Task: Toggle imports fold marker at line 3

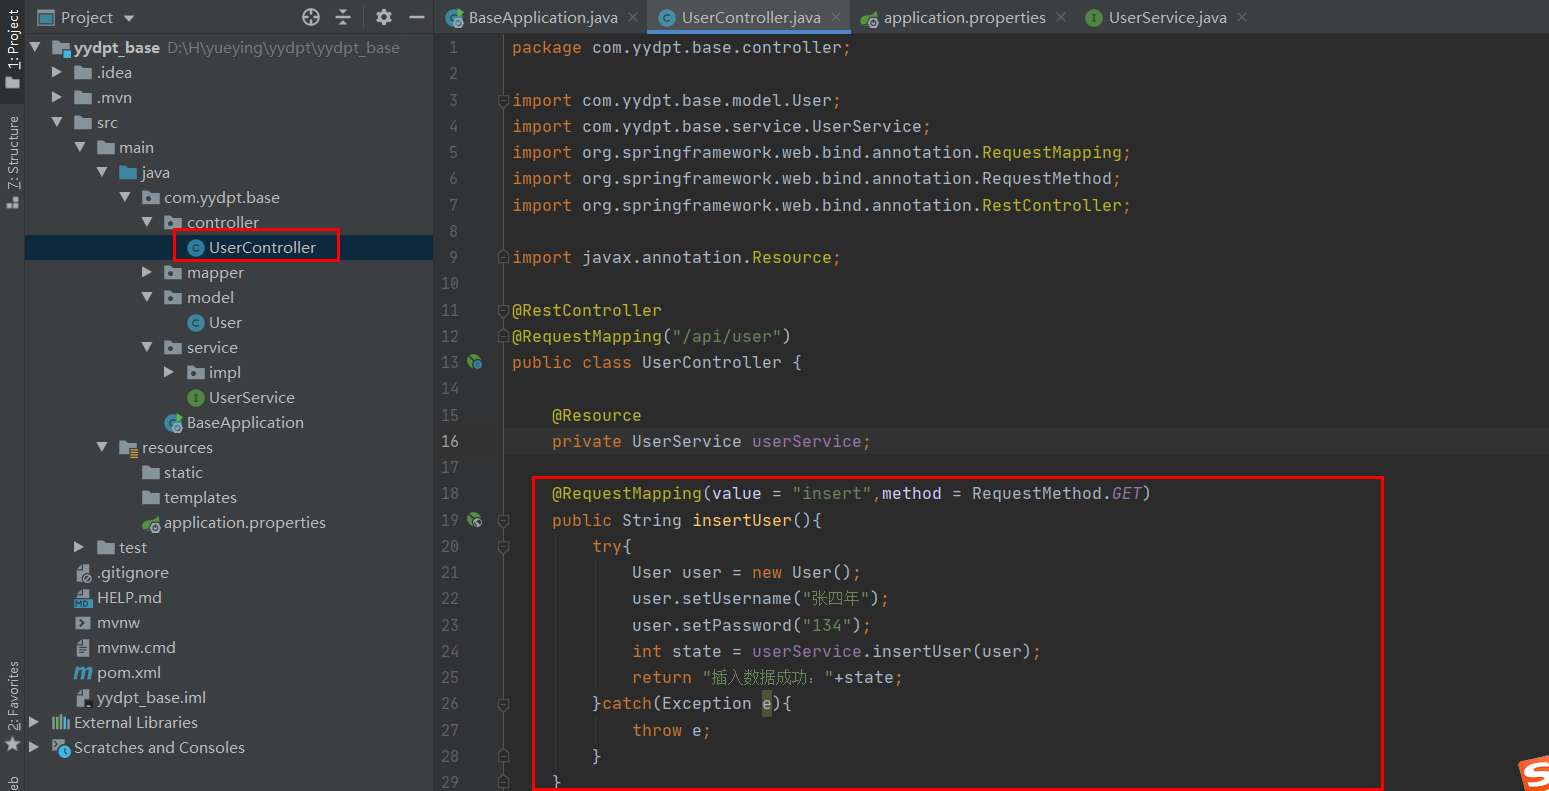Action: [503, 100]
